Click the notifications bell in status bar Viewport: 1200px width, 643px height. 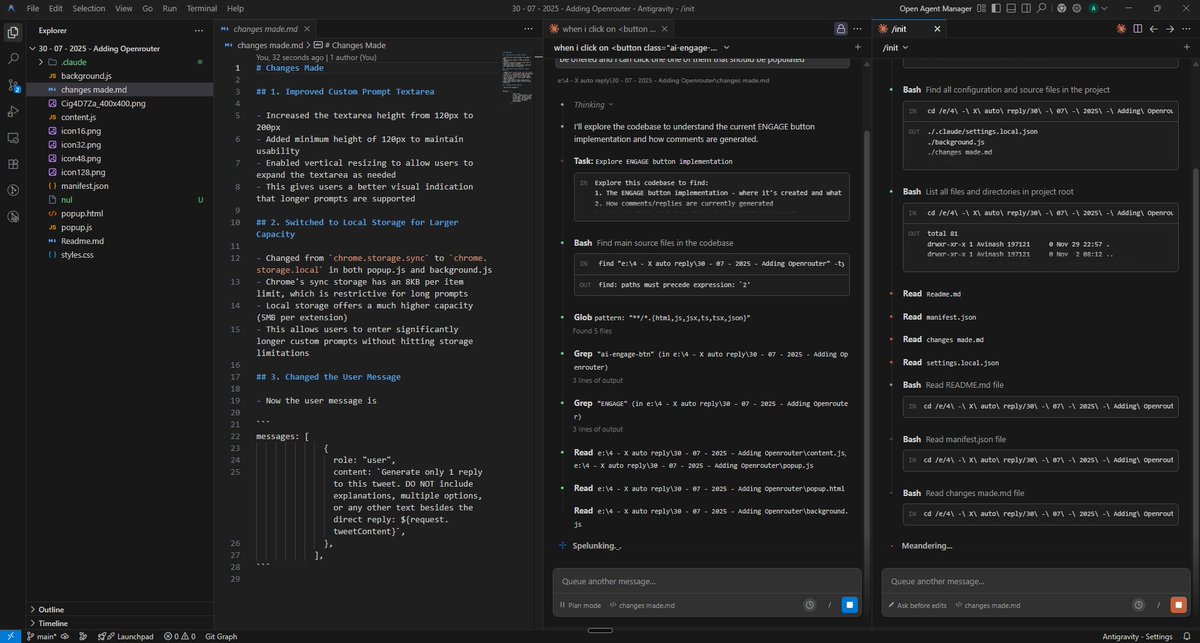click(x=1189, y=636)
